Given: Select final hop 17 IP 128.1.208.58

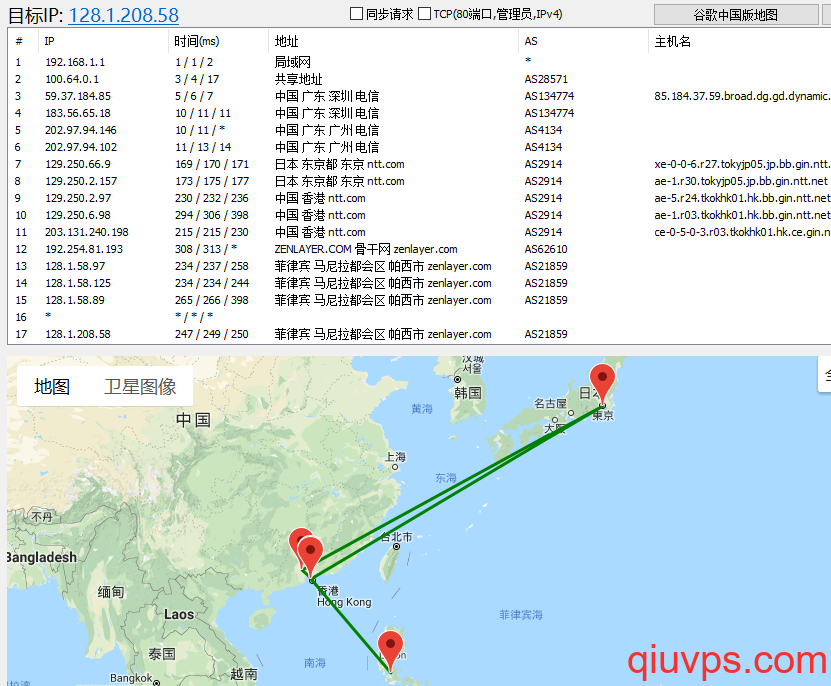Looking at the screenshot, I should [78, 334].
